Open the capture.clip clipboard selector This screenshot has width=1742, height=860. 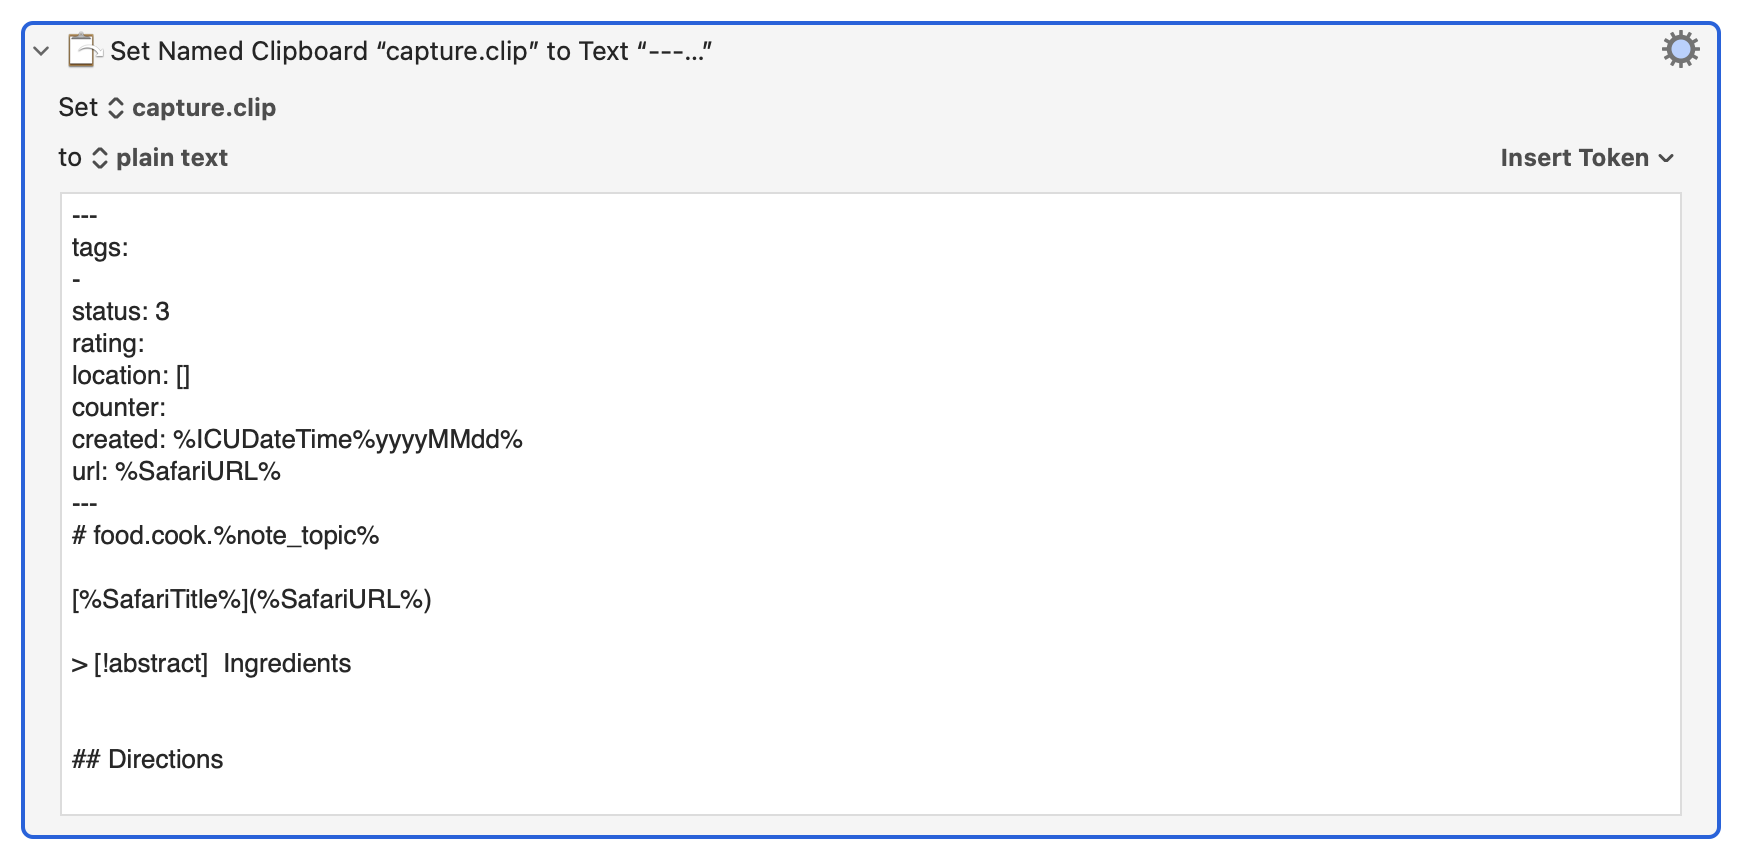[192, 107]
